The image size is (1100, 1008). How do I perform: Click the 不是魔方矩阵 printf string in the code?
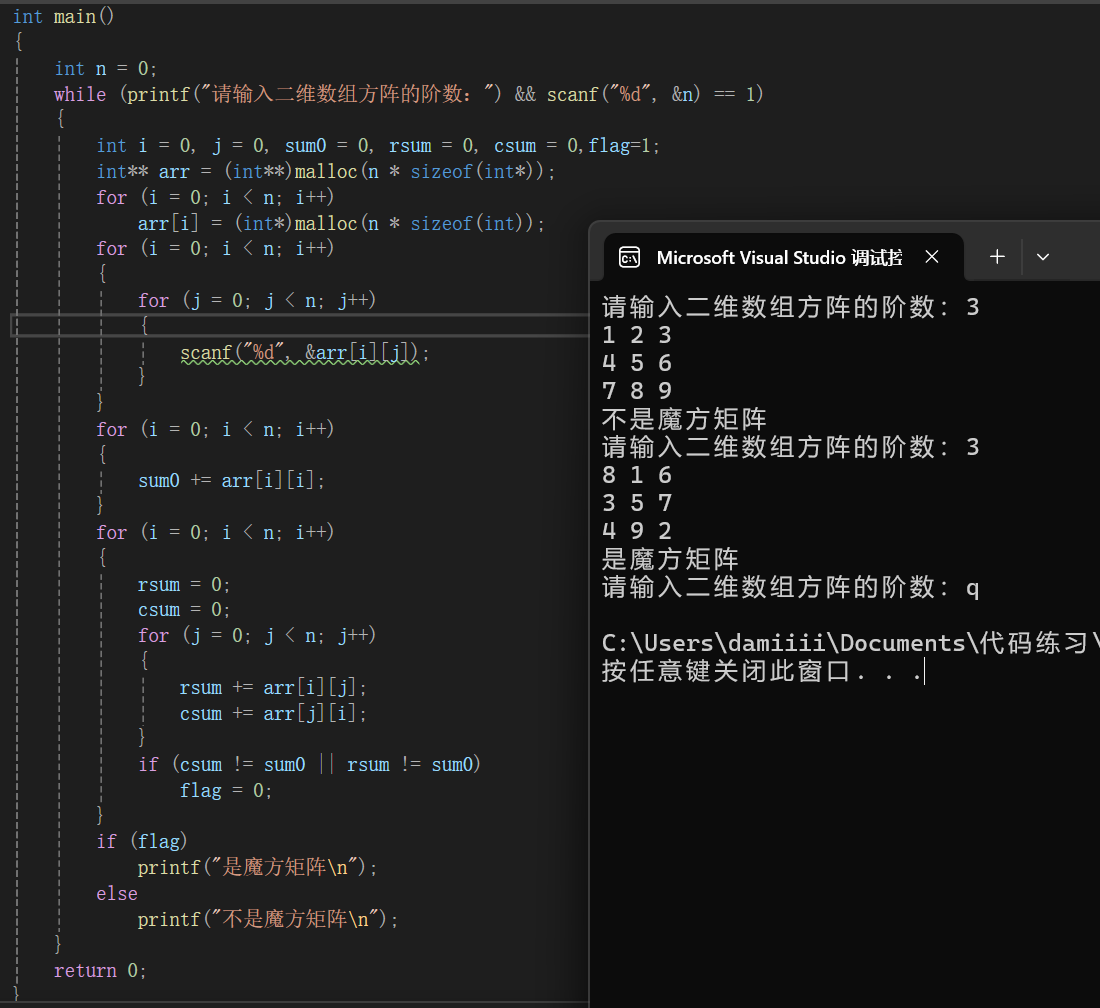pos(290,919)
